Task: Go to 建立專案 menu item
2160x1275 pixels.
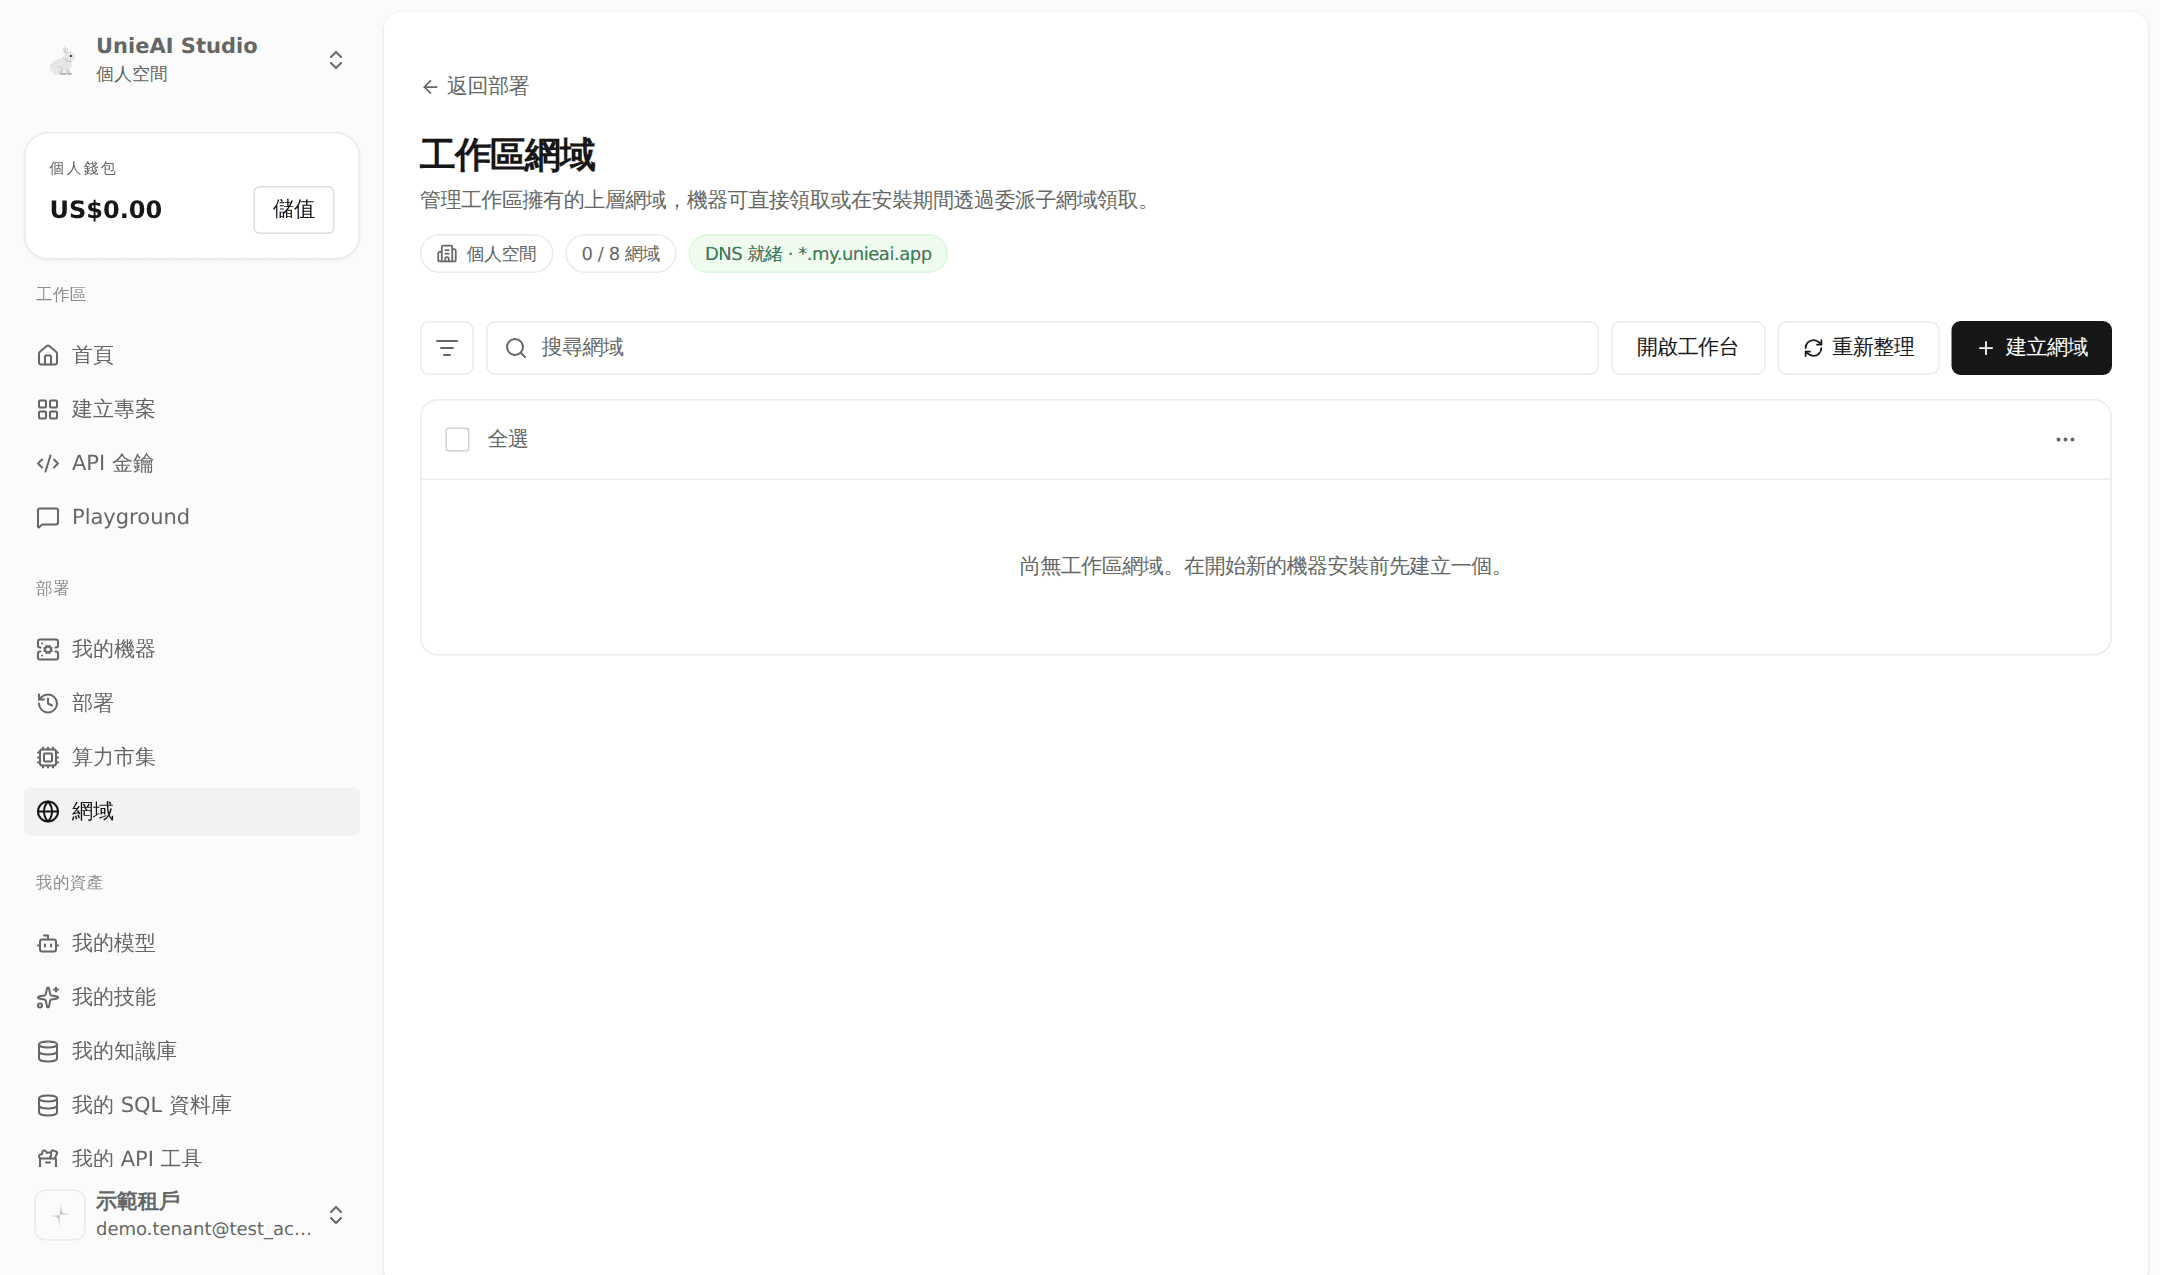Action: click(192, 409)
